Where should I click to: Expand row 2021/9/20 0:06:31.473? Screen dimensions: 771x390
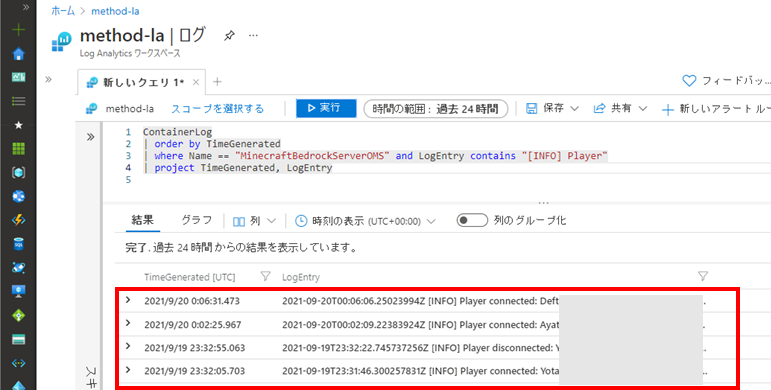pyautogui.click(x=128, y=300)
